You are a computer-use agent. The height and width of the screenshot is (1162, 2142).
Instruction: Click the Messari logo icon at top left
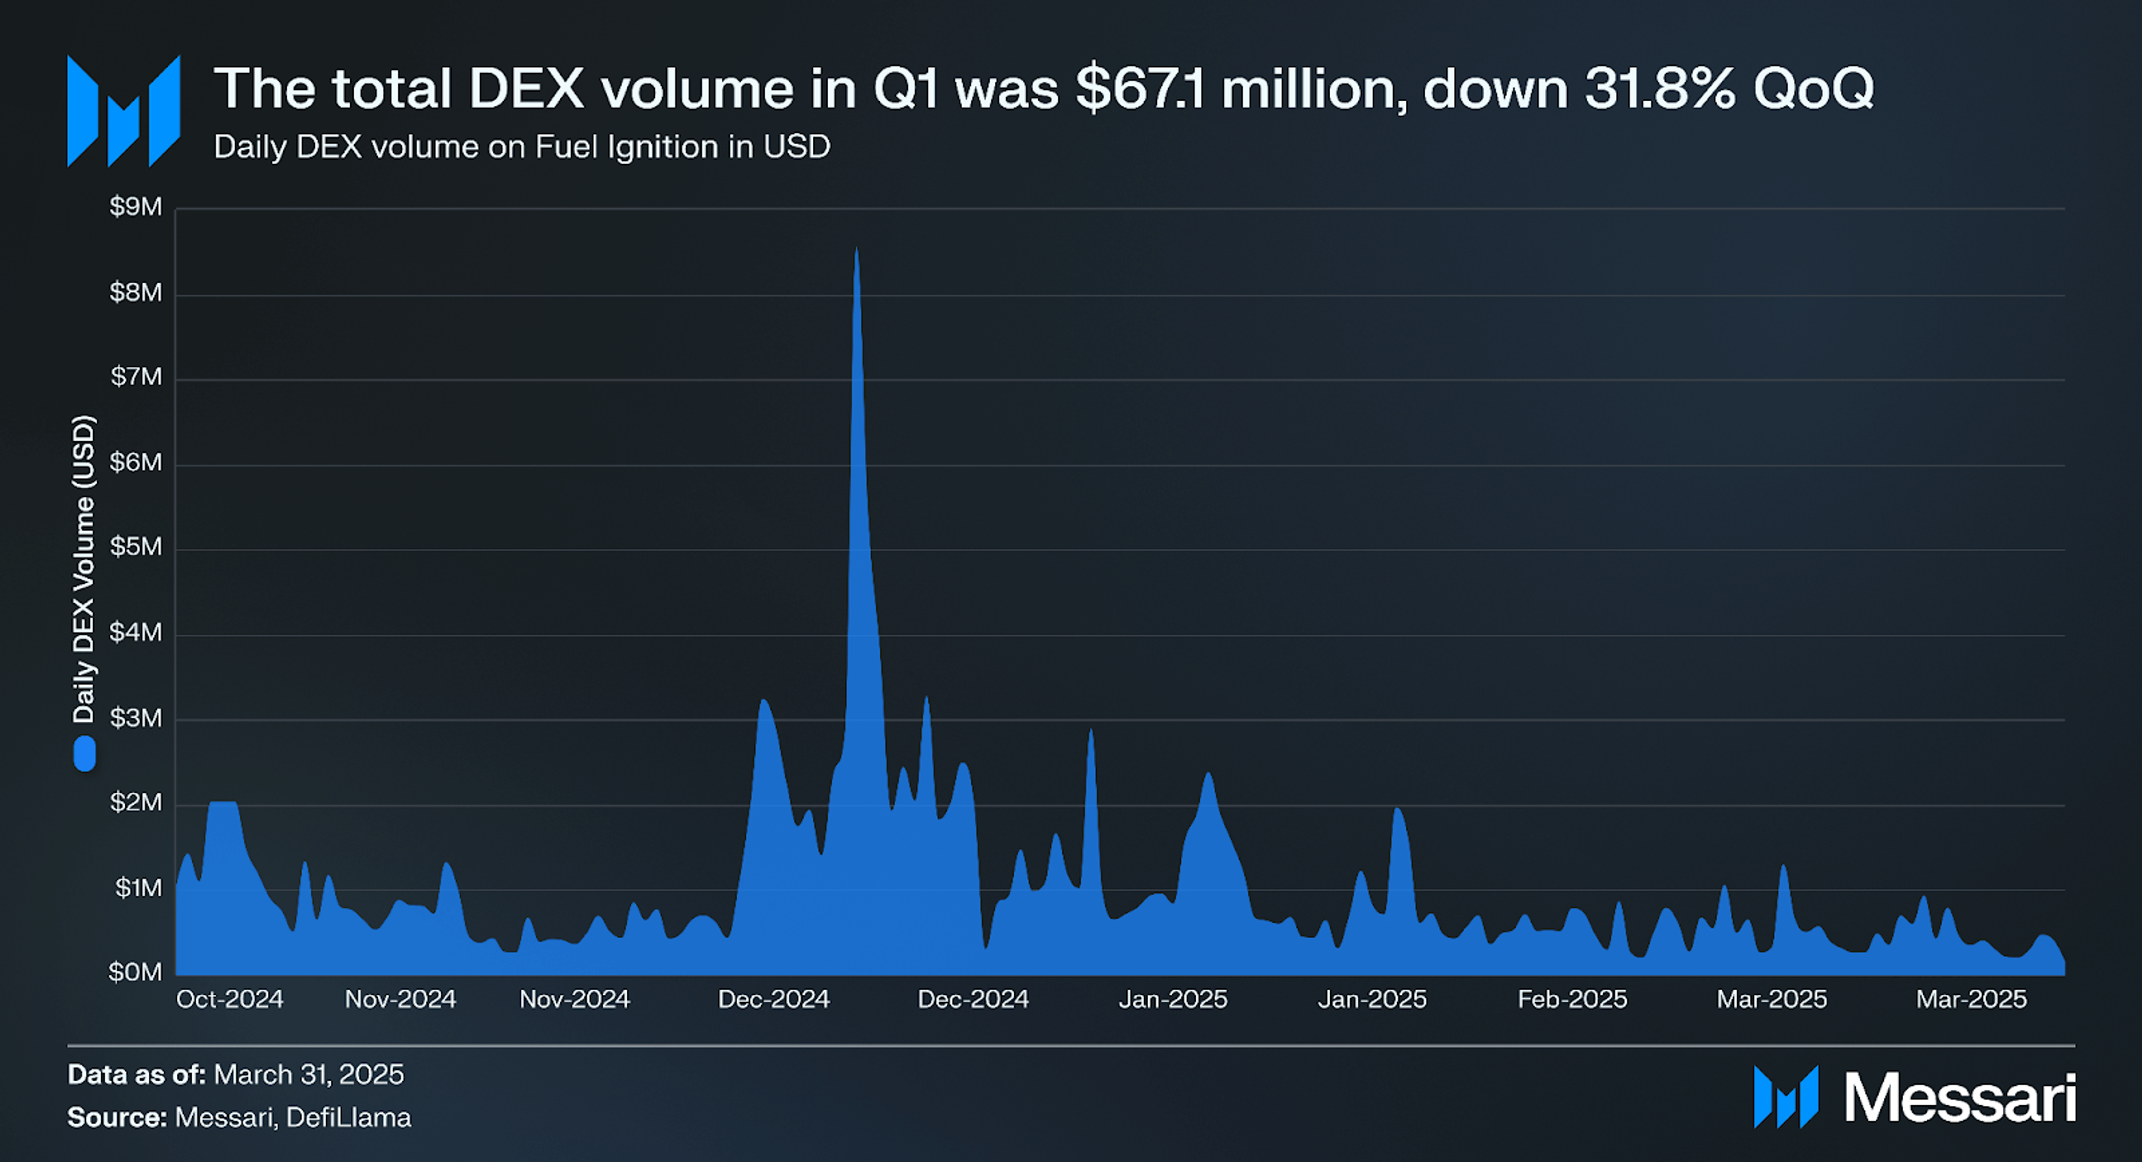123,111
